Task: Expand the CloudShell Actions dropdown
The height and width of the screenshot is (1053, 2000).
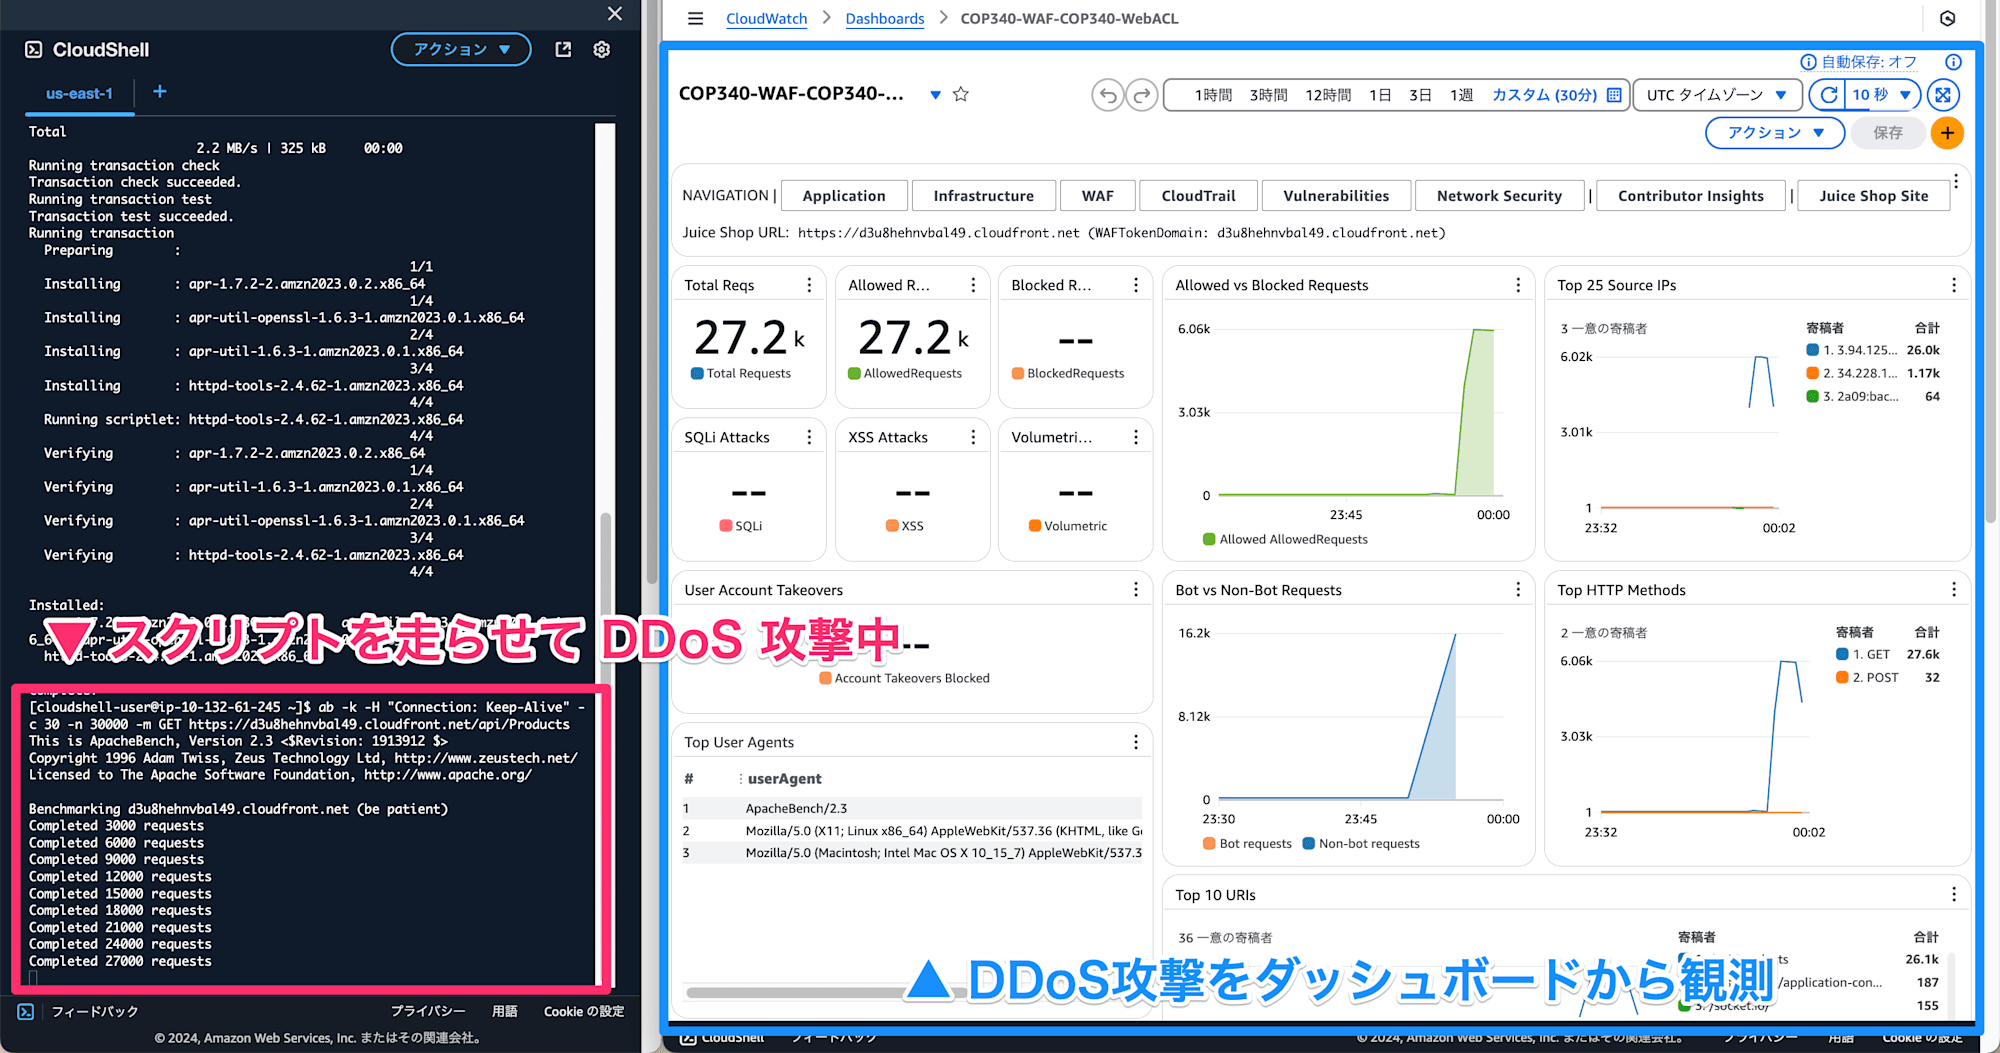Action: 461,49
